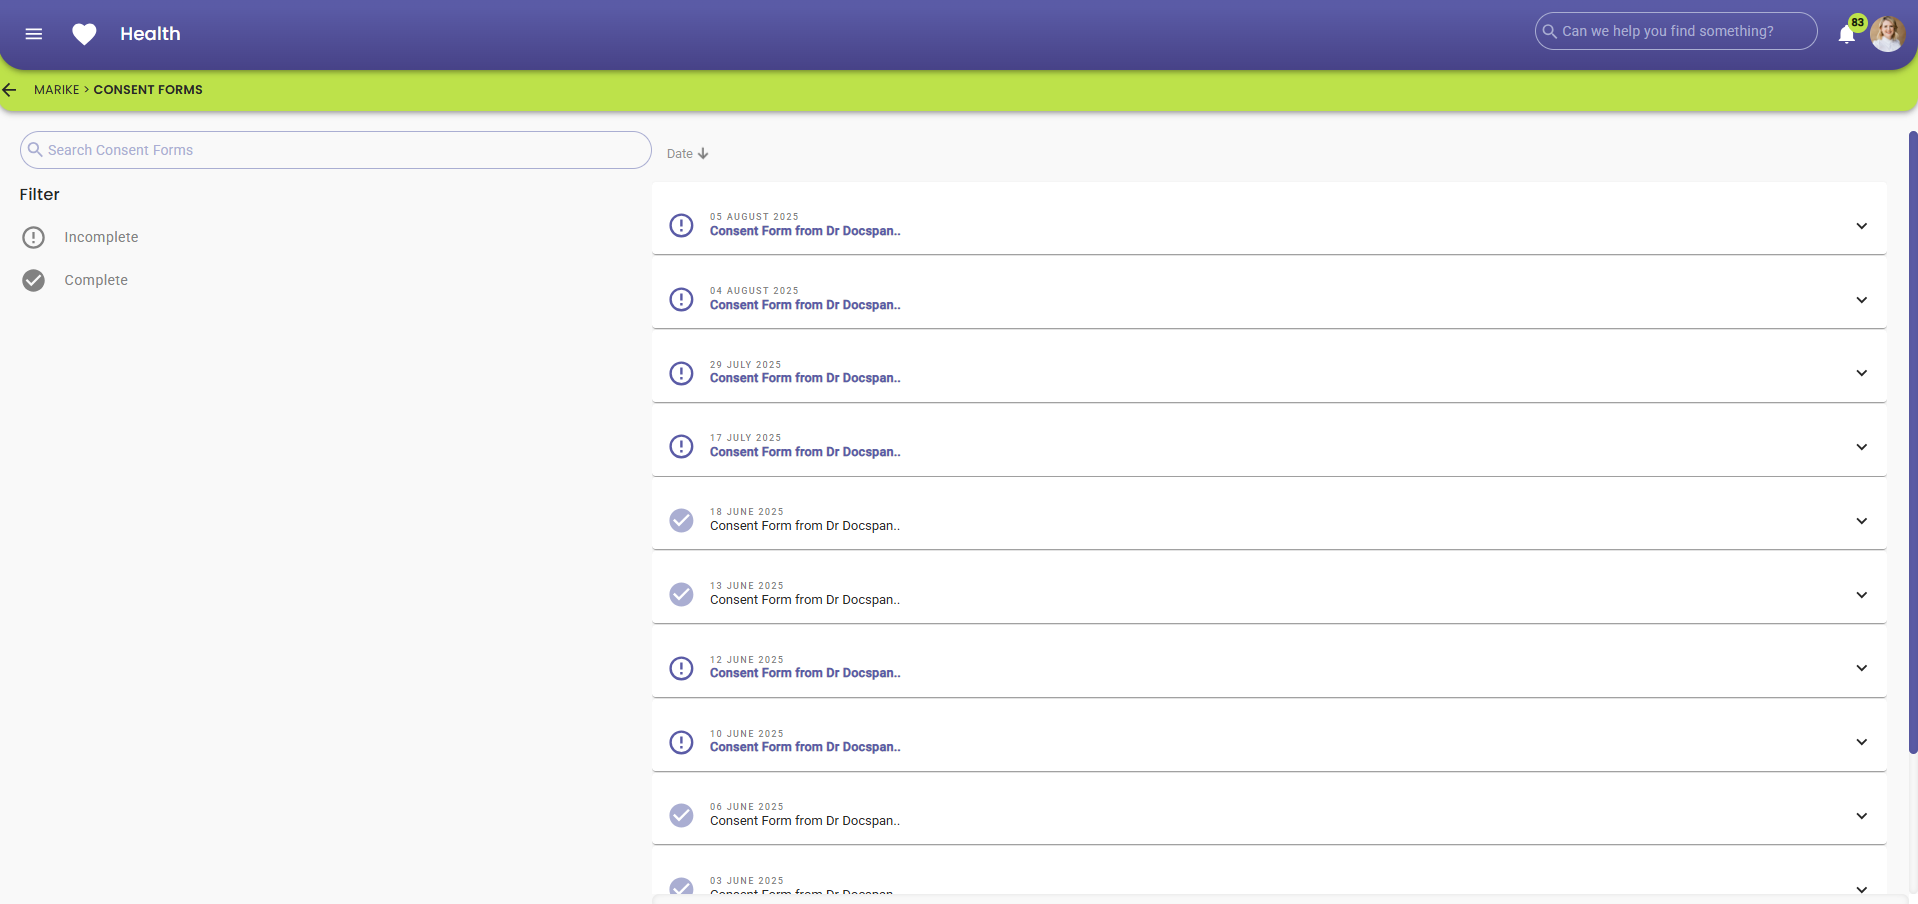Open the 10 June 2025 Consent Form link
The image size is (1918, 904).
coord(805,747)
